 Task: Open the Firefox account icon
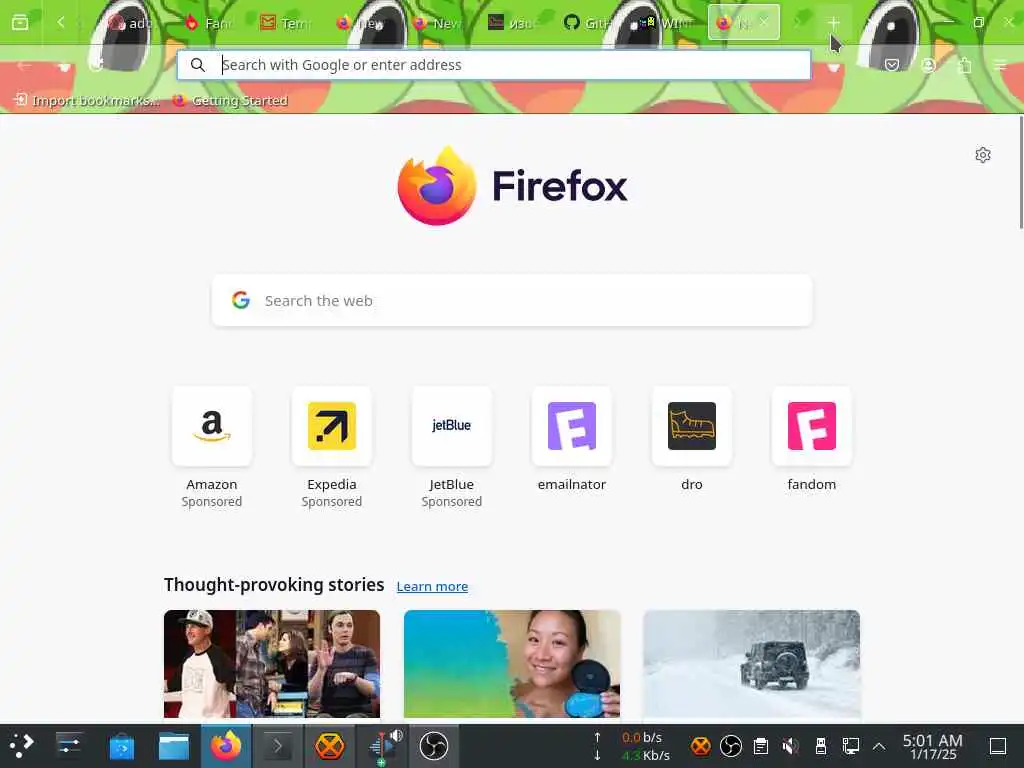[x=928, y=65]
